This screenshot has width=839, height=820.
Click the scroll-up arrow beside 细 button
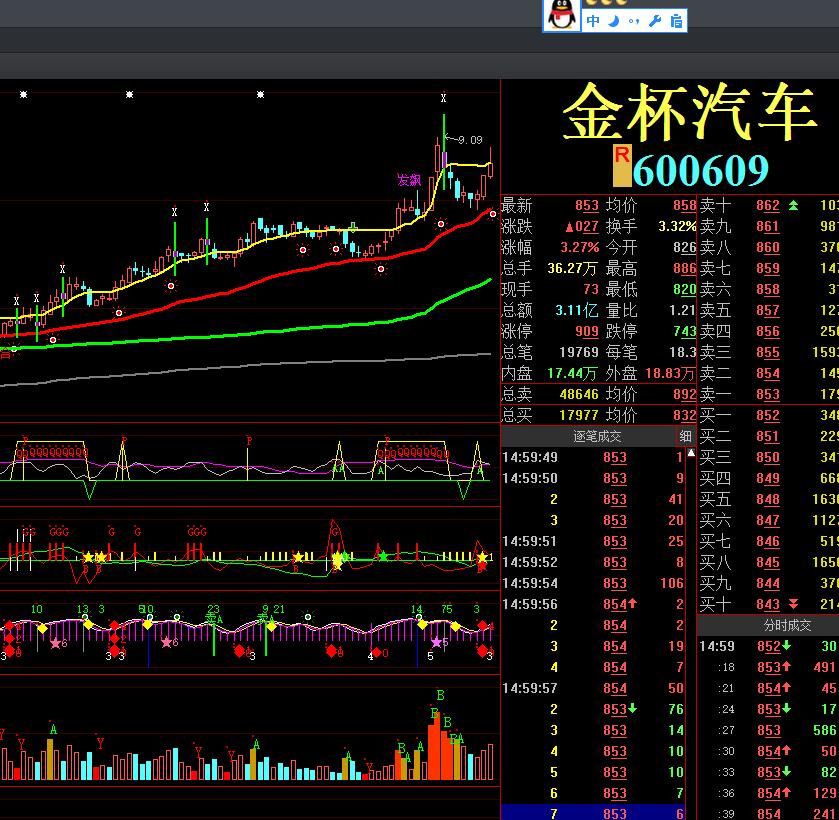pyautogui.click(x=691, y=453)
